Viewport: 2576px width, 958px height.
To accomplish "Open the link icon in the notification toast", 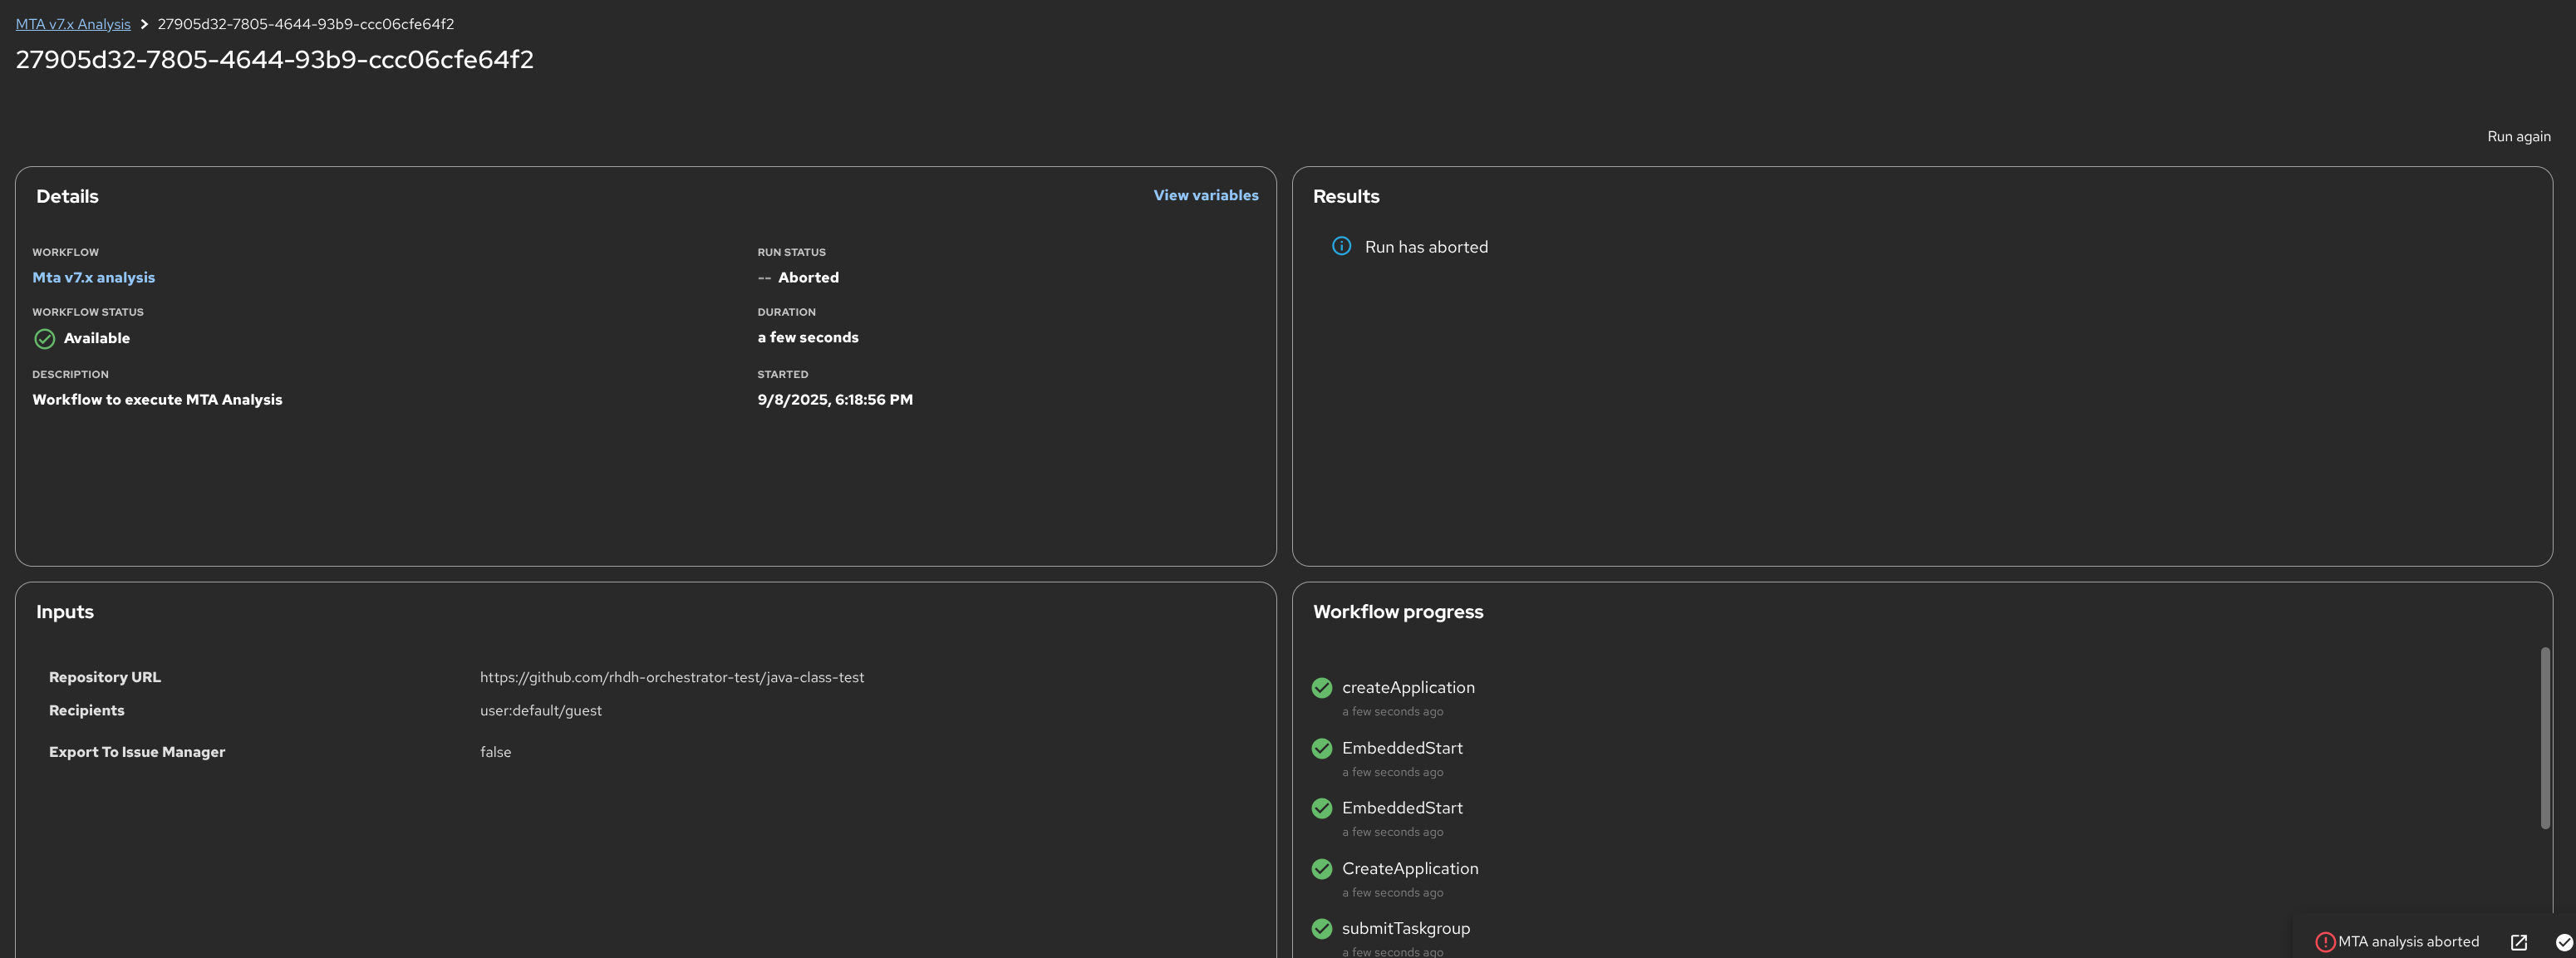I will [x=2518, y=942].
